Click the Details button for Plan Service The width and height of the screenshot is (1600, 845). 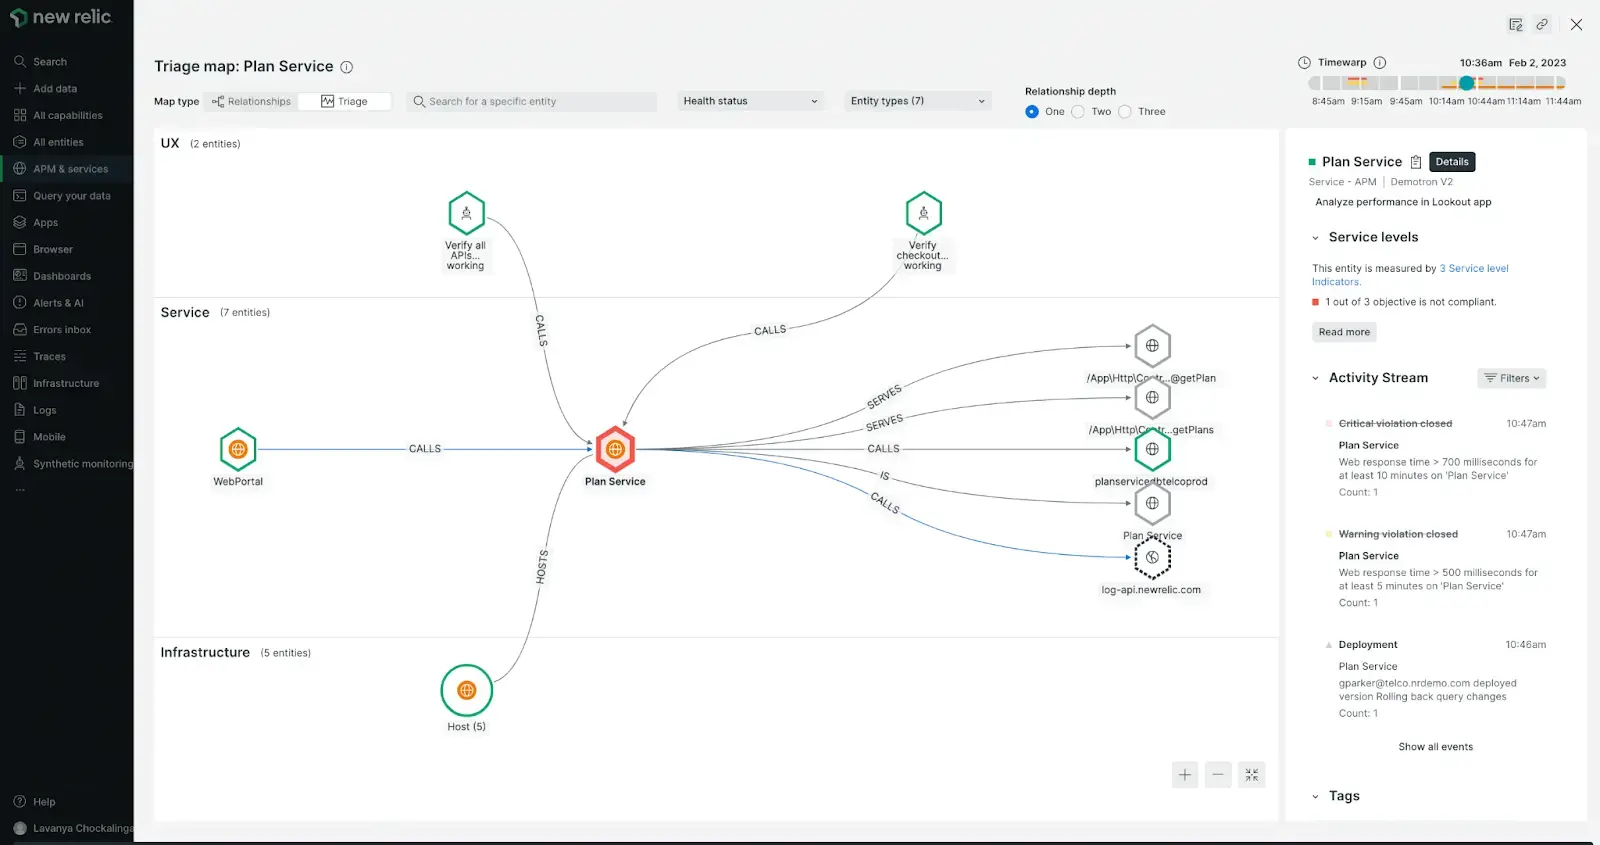pos(1452,162)
